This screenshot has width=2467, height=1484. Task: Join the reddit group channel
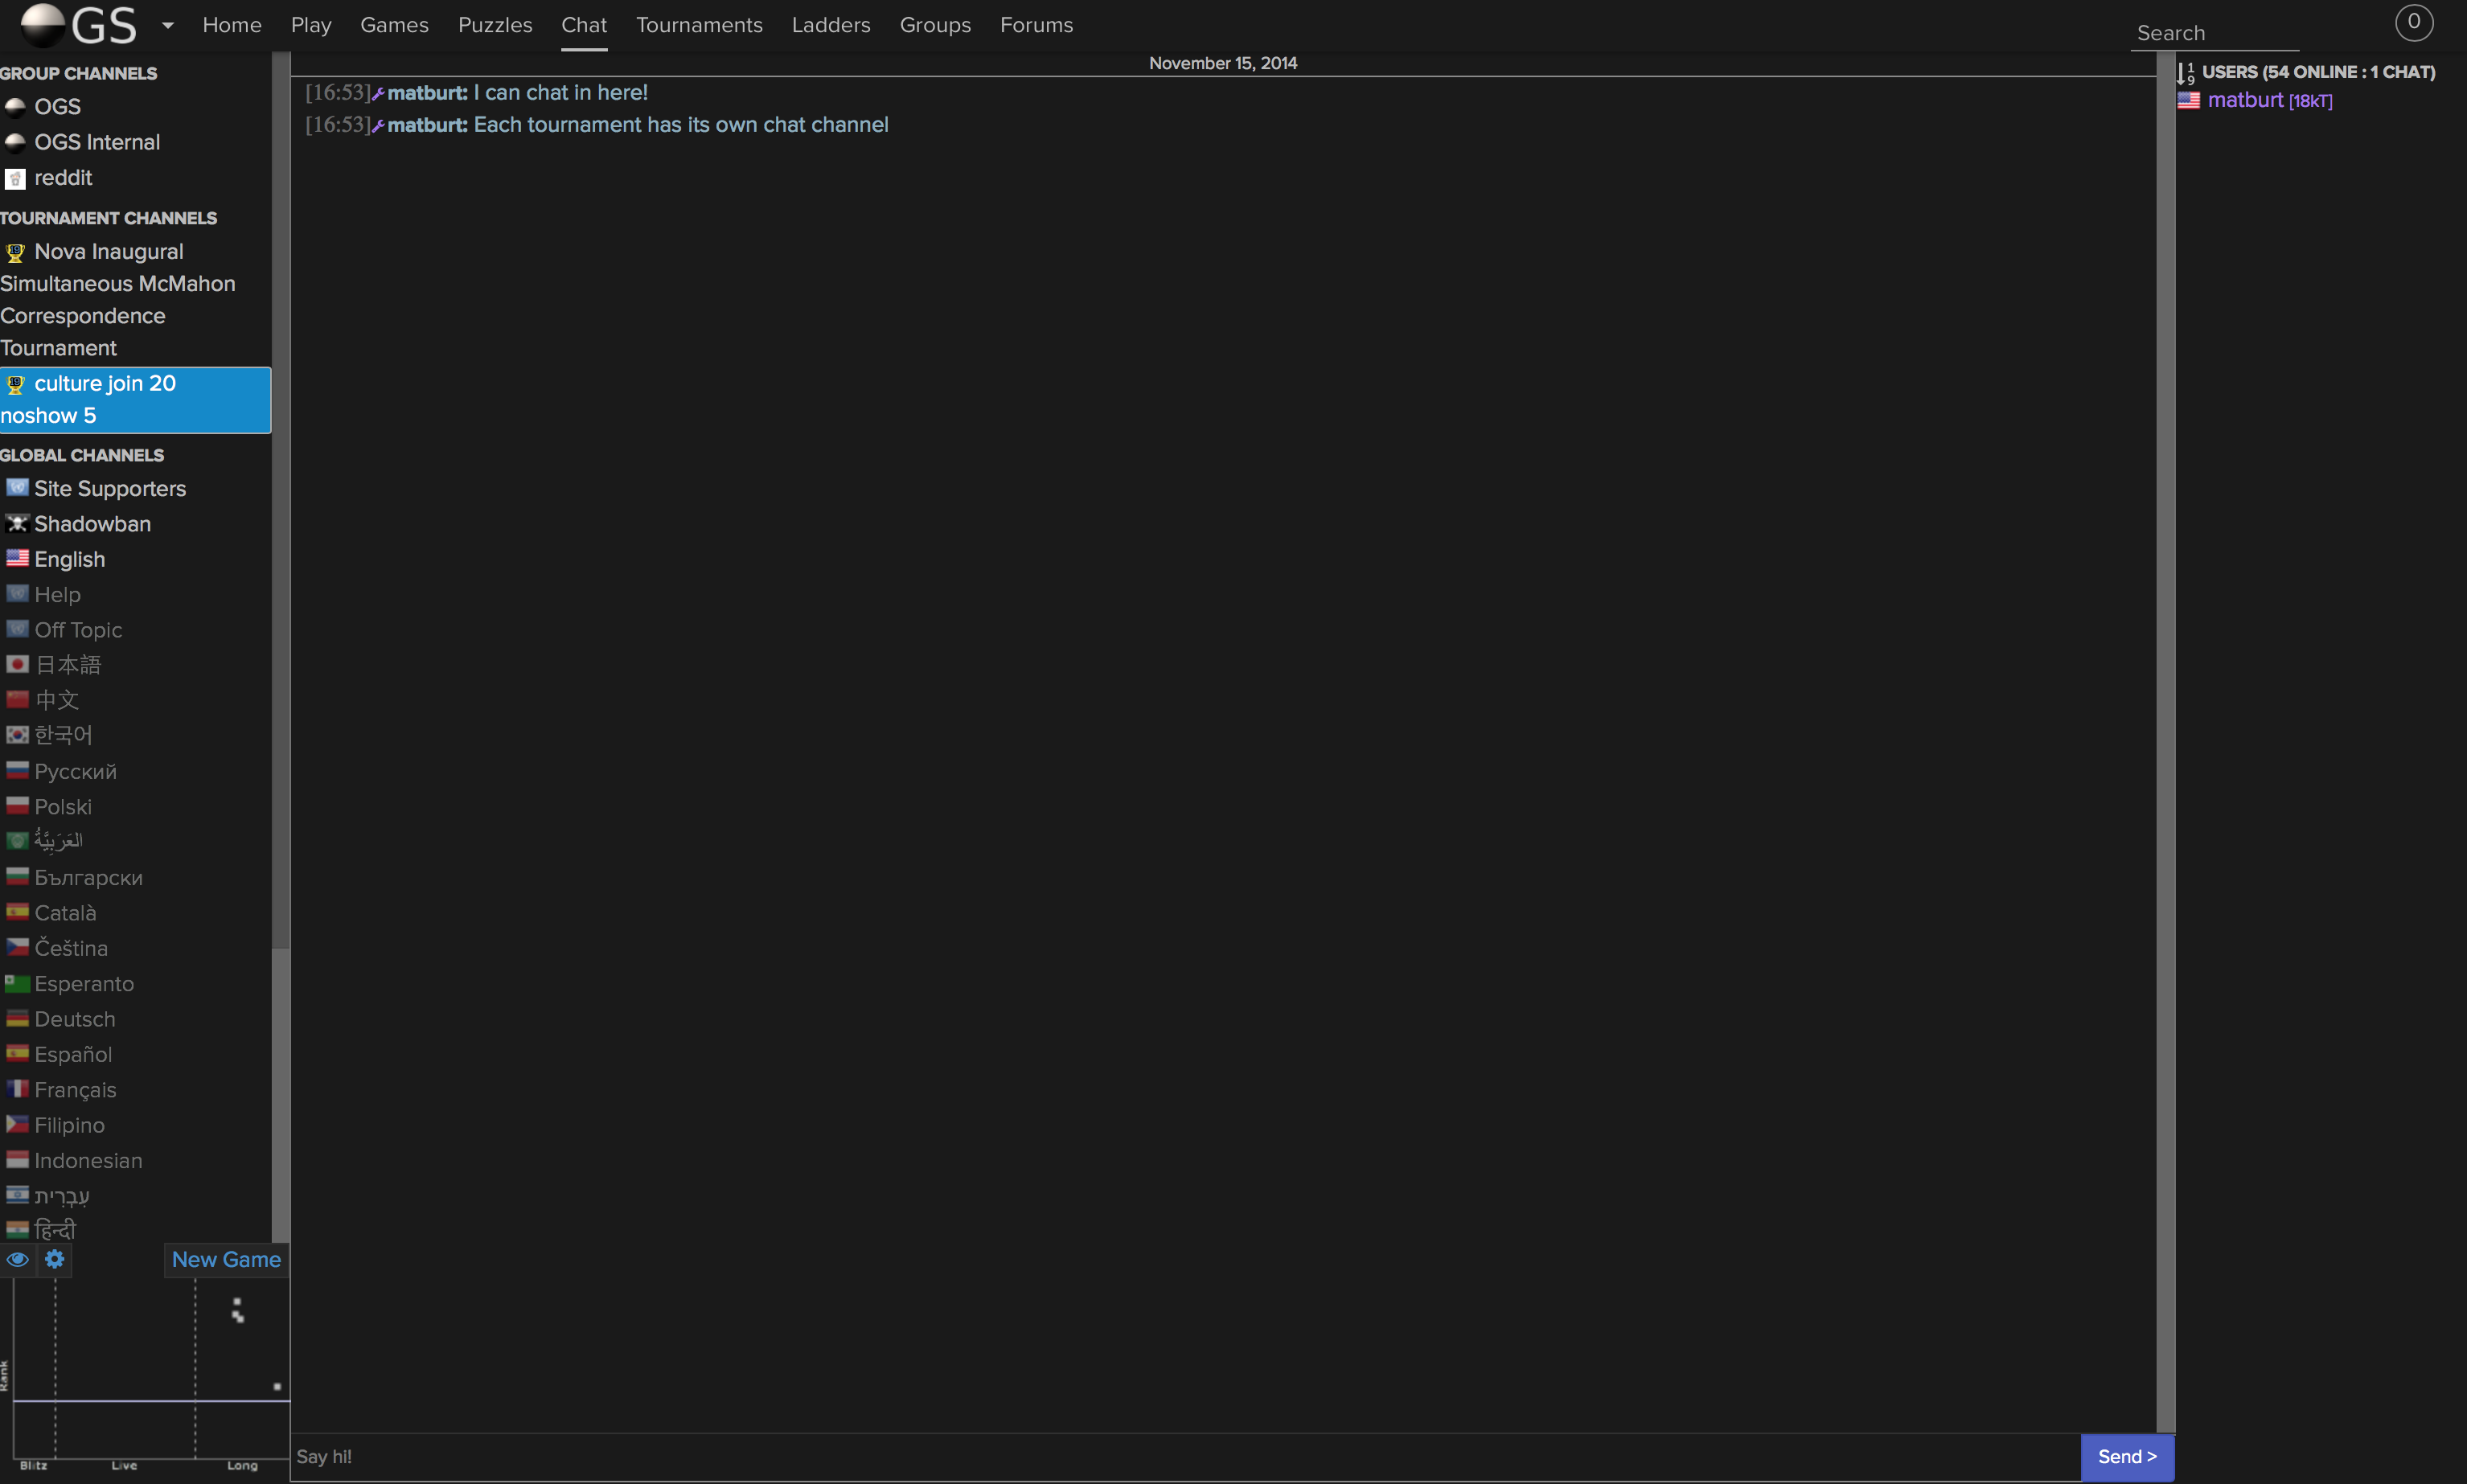62,178
